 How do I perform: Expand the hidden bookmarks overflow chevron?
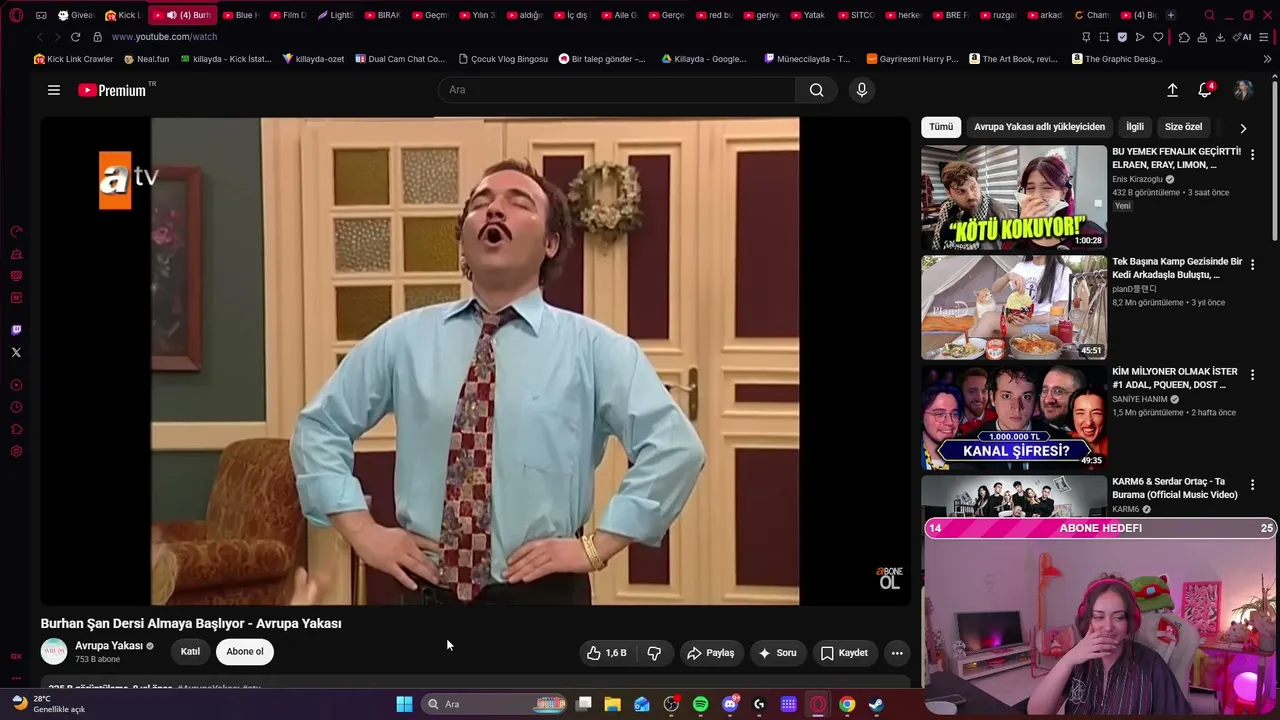(x=1267, y=59)
